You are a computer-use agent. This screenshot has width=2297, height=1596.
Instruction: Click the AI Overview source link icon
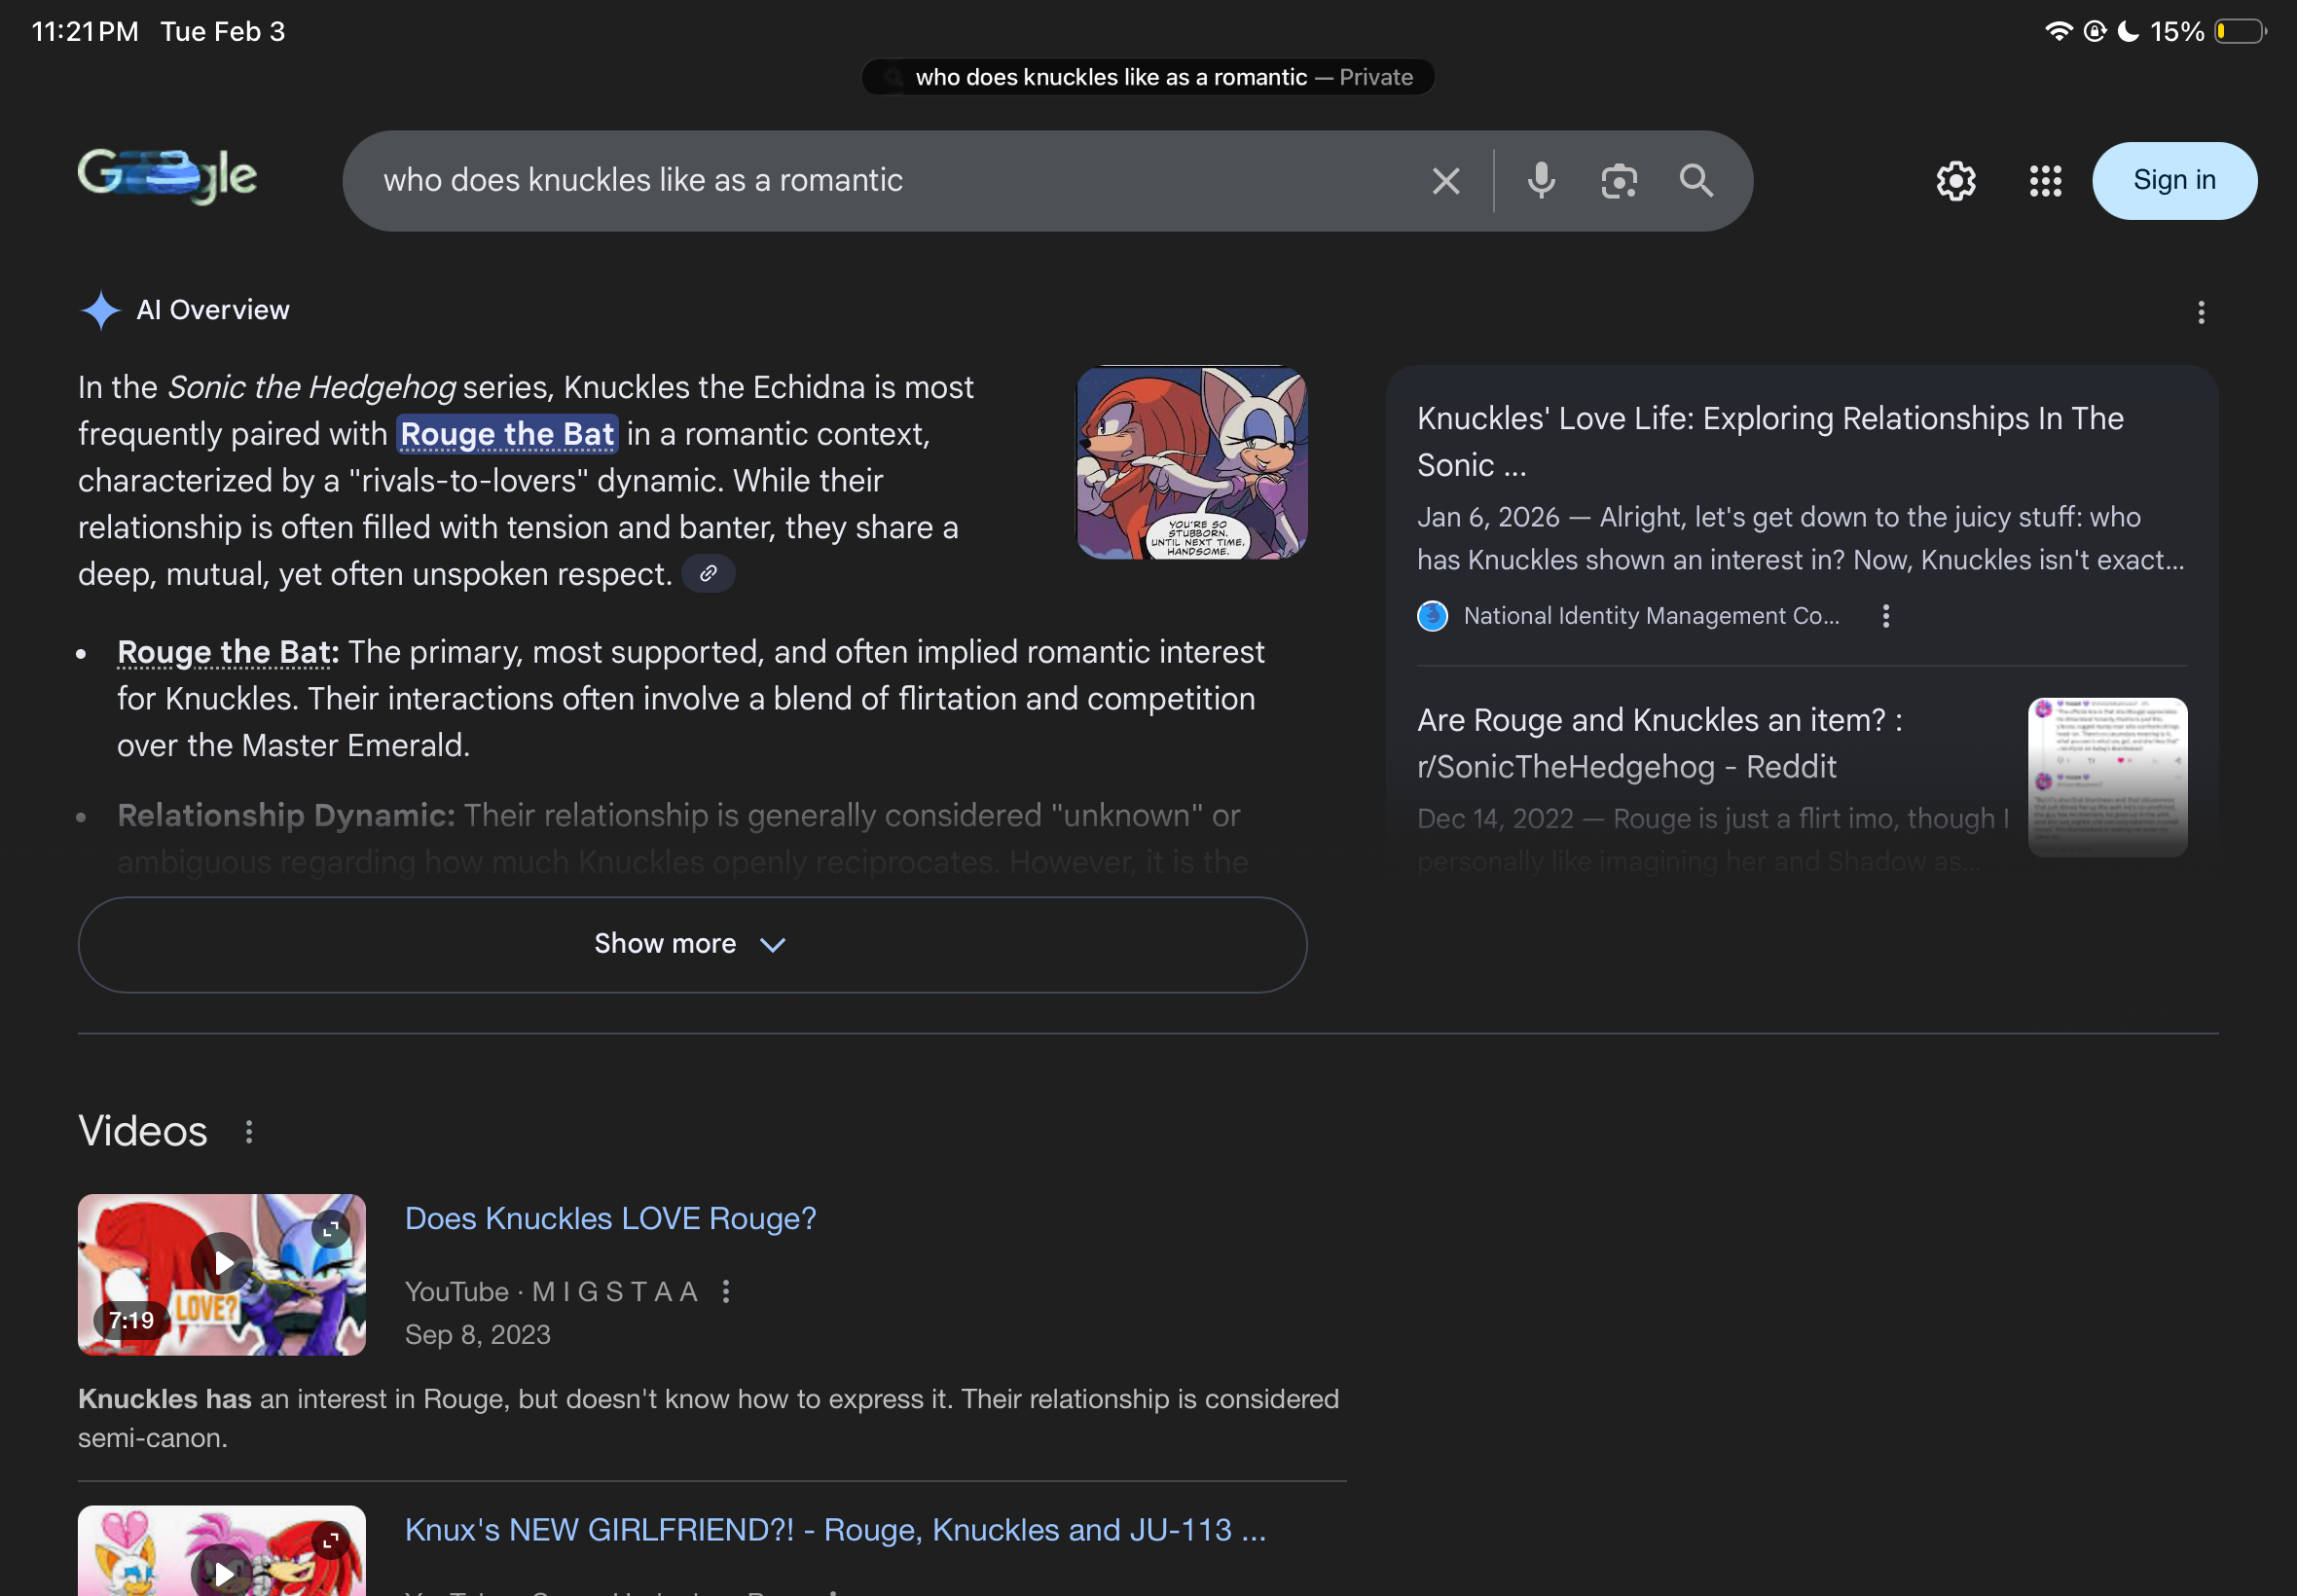coord(708,574)
